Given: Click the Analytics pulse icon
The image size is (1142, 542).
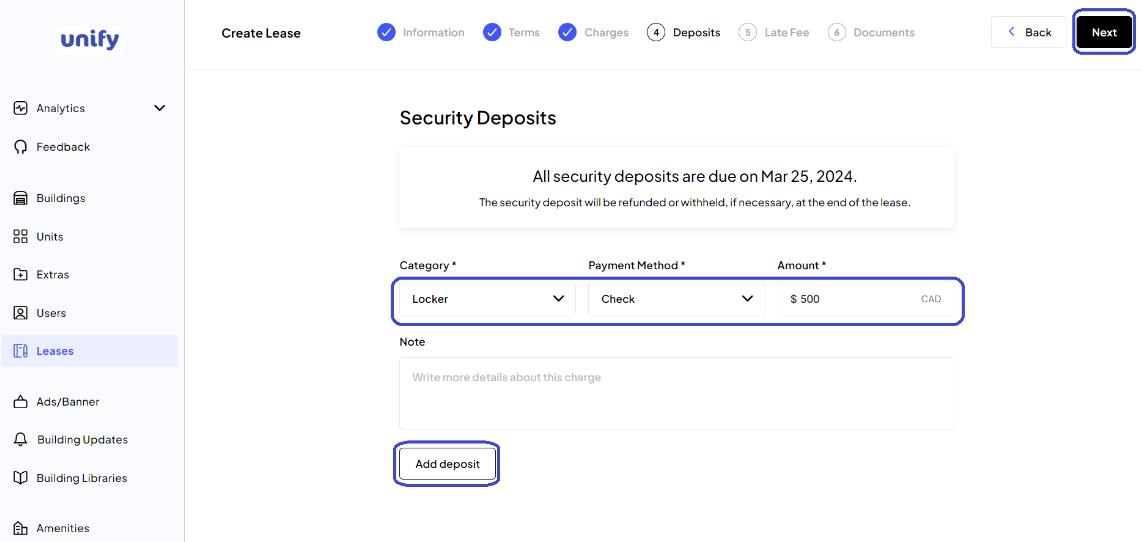Looking at the screenshot, I should 20,108.
